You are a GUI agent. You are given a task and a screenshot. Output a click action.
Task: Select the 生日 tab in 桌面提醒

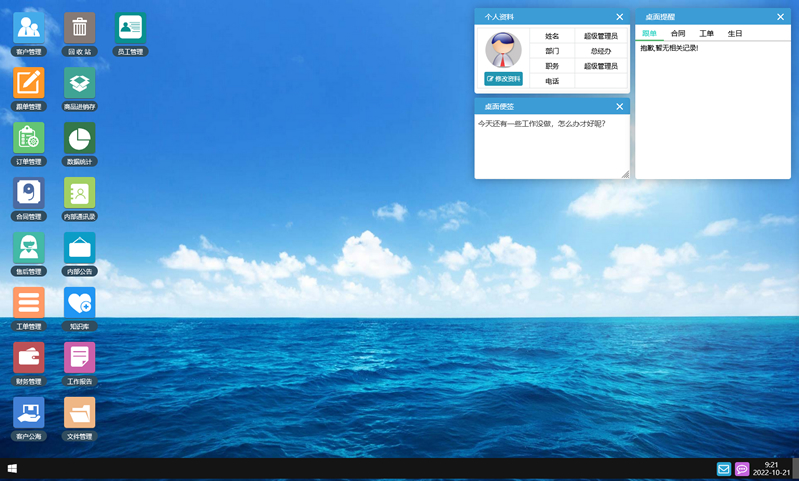click(x=735, y=34)
